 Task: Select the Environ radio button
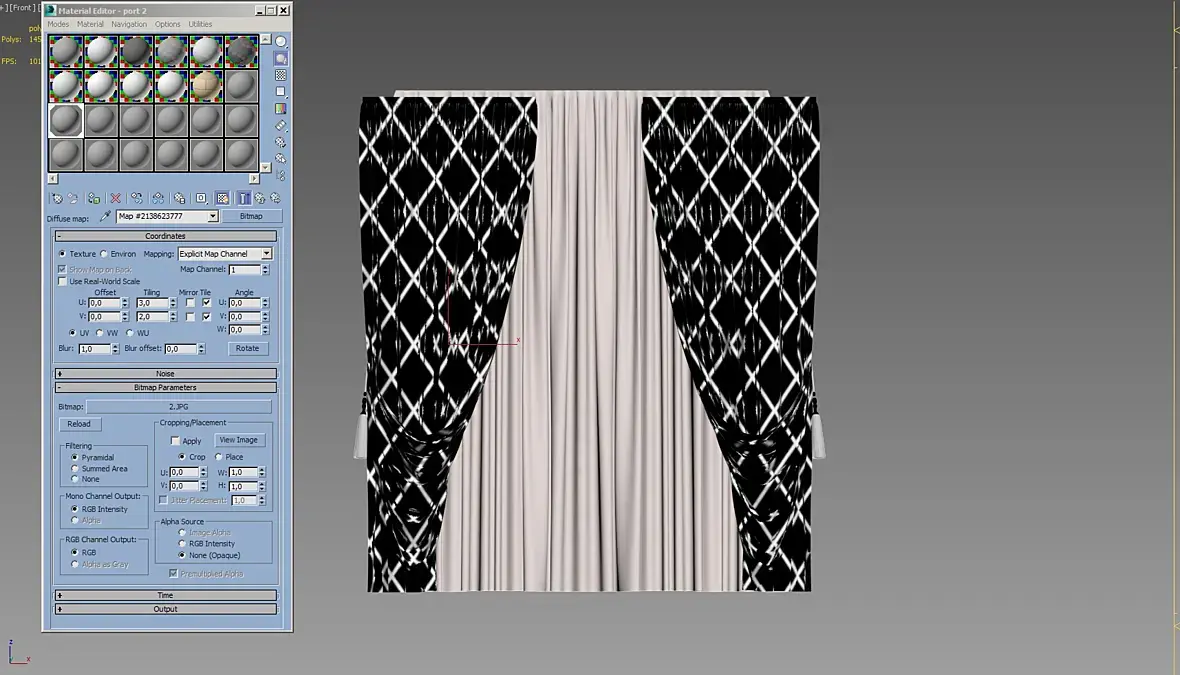[x=104, y=254]
